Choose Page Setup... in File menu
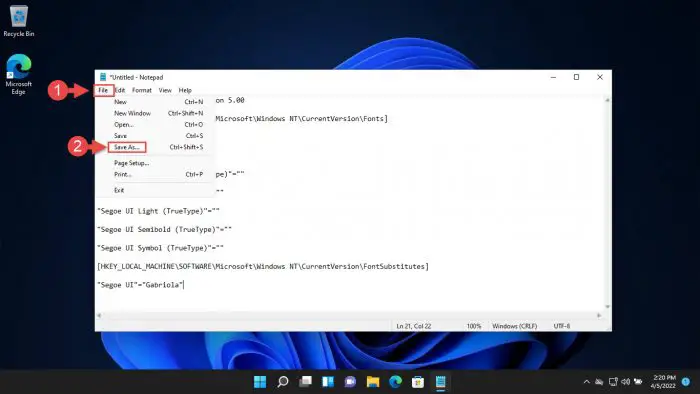Viewport: 700px width, 394px height. pos(154,163)
